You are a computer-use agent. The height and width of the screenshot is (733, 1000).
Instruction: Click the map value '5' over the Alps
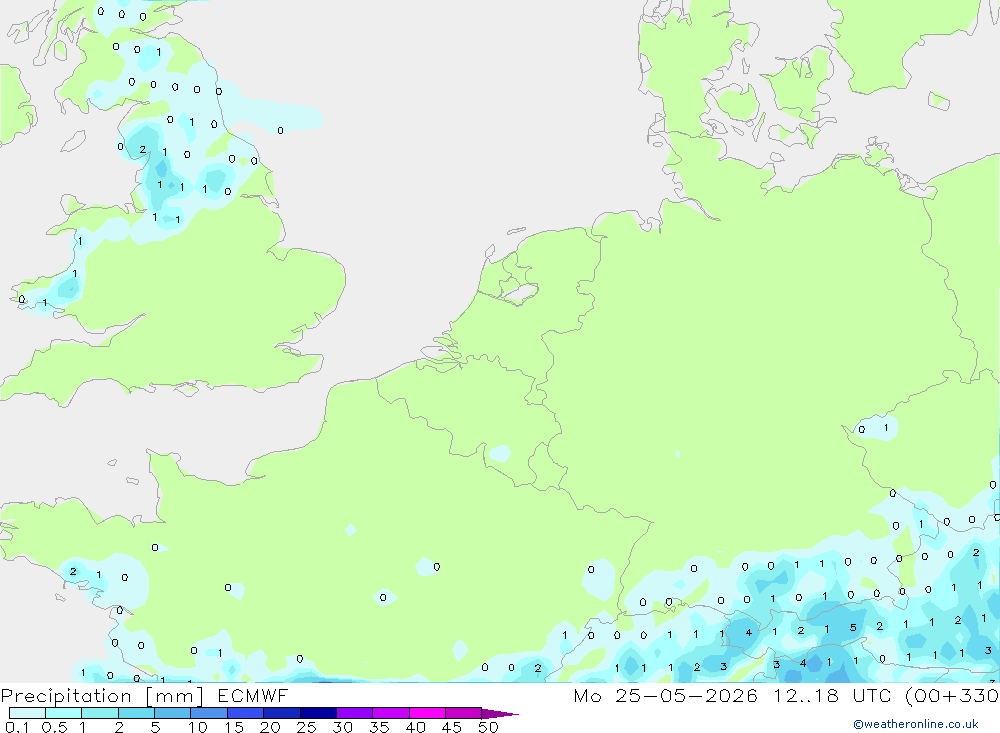853,628
